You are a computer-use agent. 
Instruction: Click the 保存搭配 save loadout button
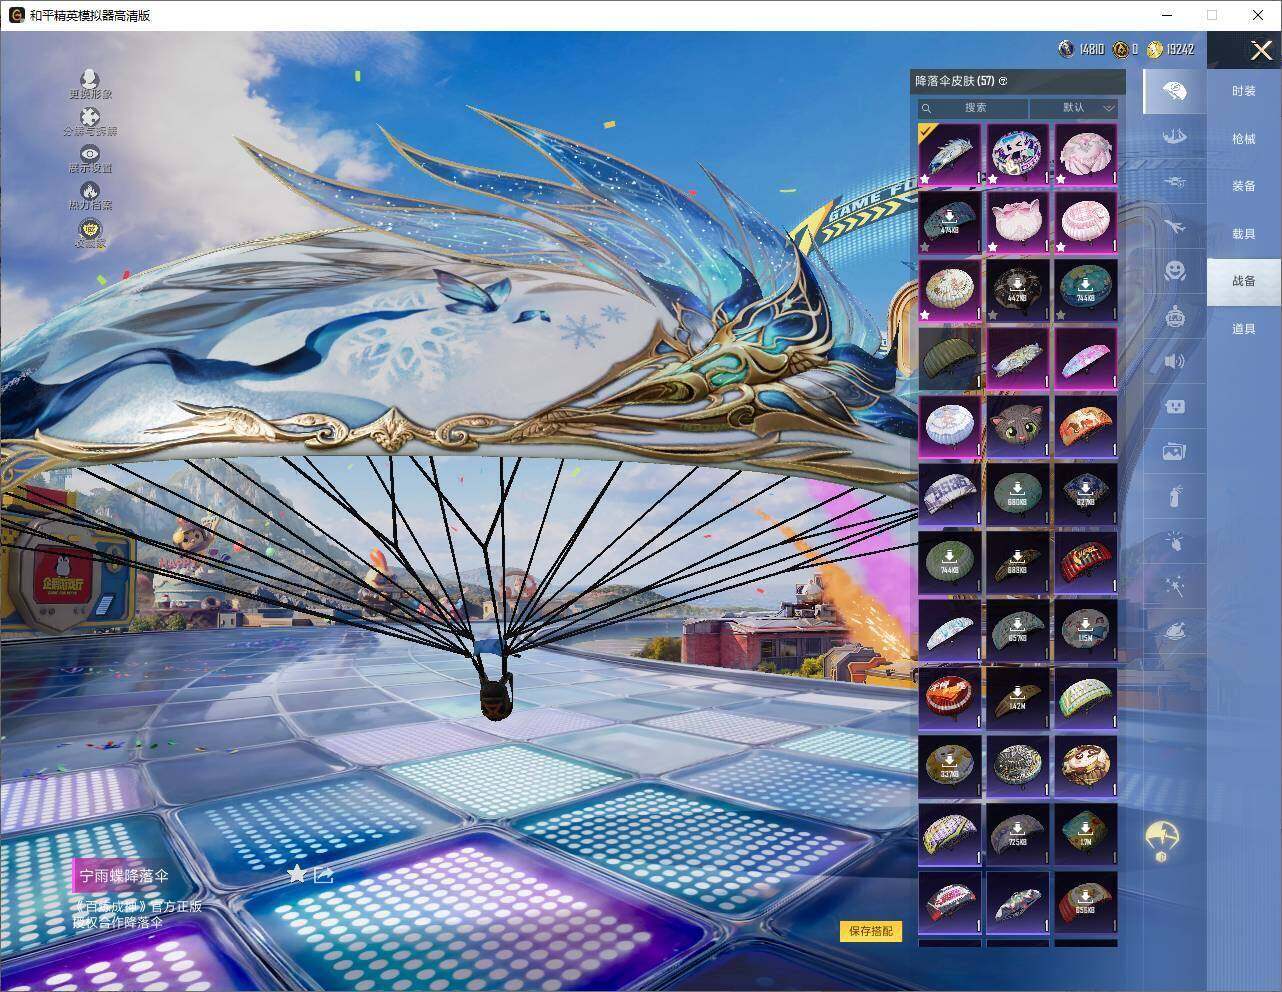click(x=870, y=931)
